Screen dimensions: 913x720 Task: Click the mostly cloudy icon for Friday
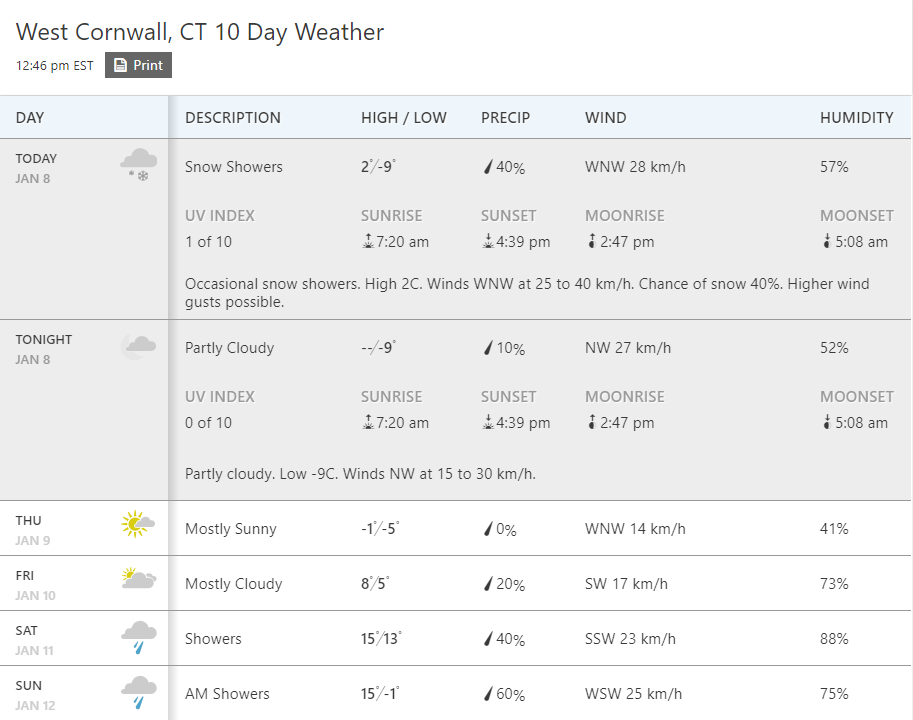pyautogui.click(x=137, y=579)
